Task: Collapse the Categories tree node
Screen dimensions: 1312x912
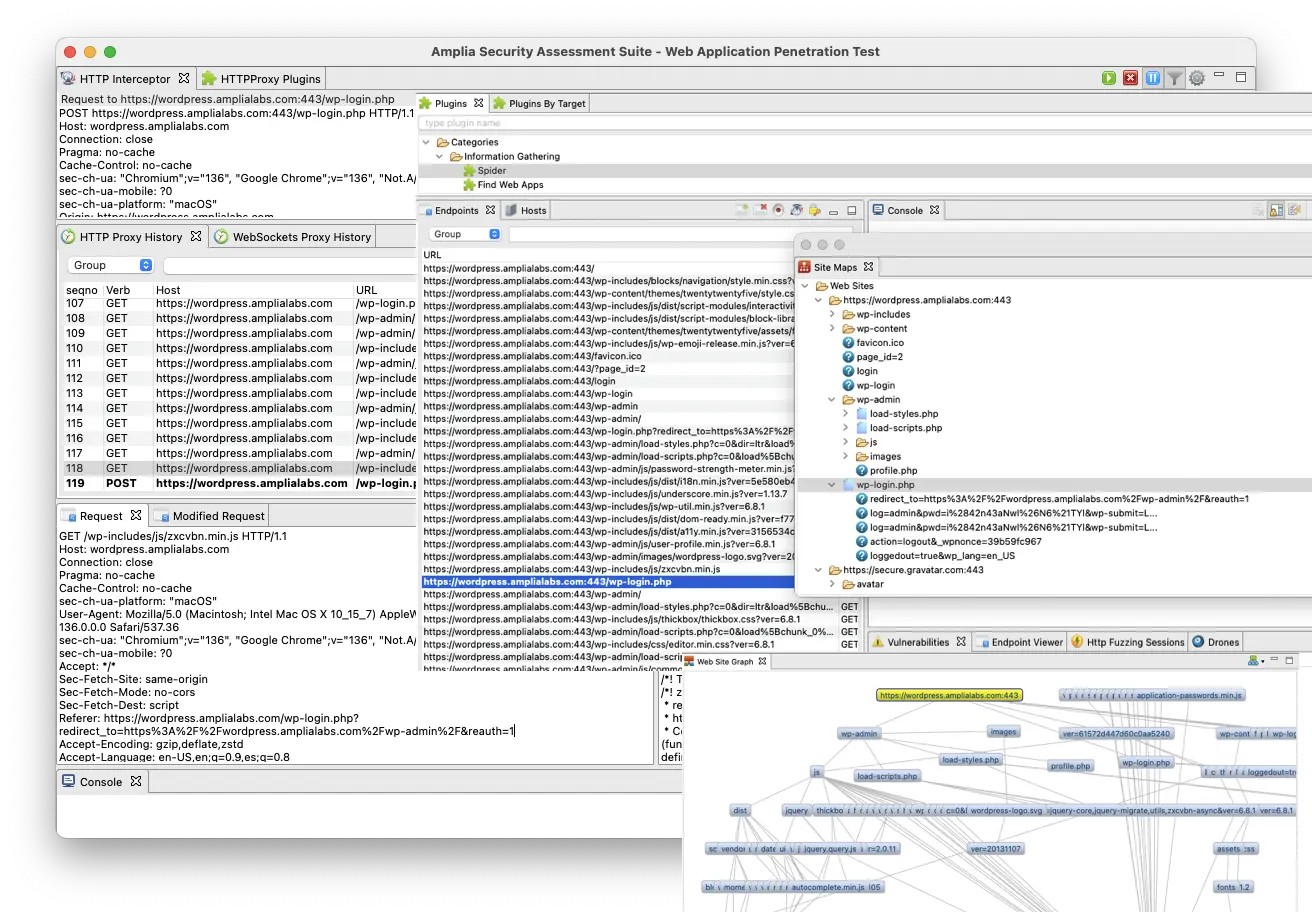Action: [x=427, y=143]
